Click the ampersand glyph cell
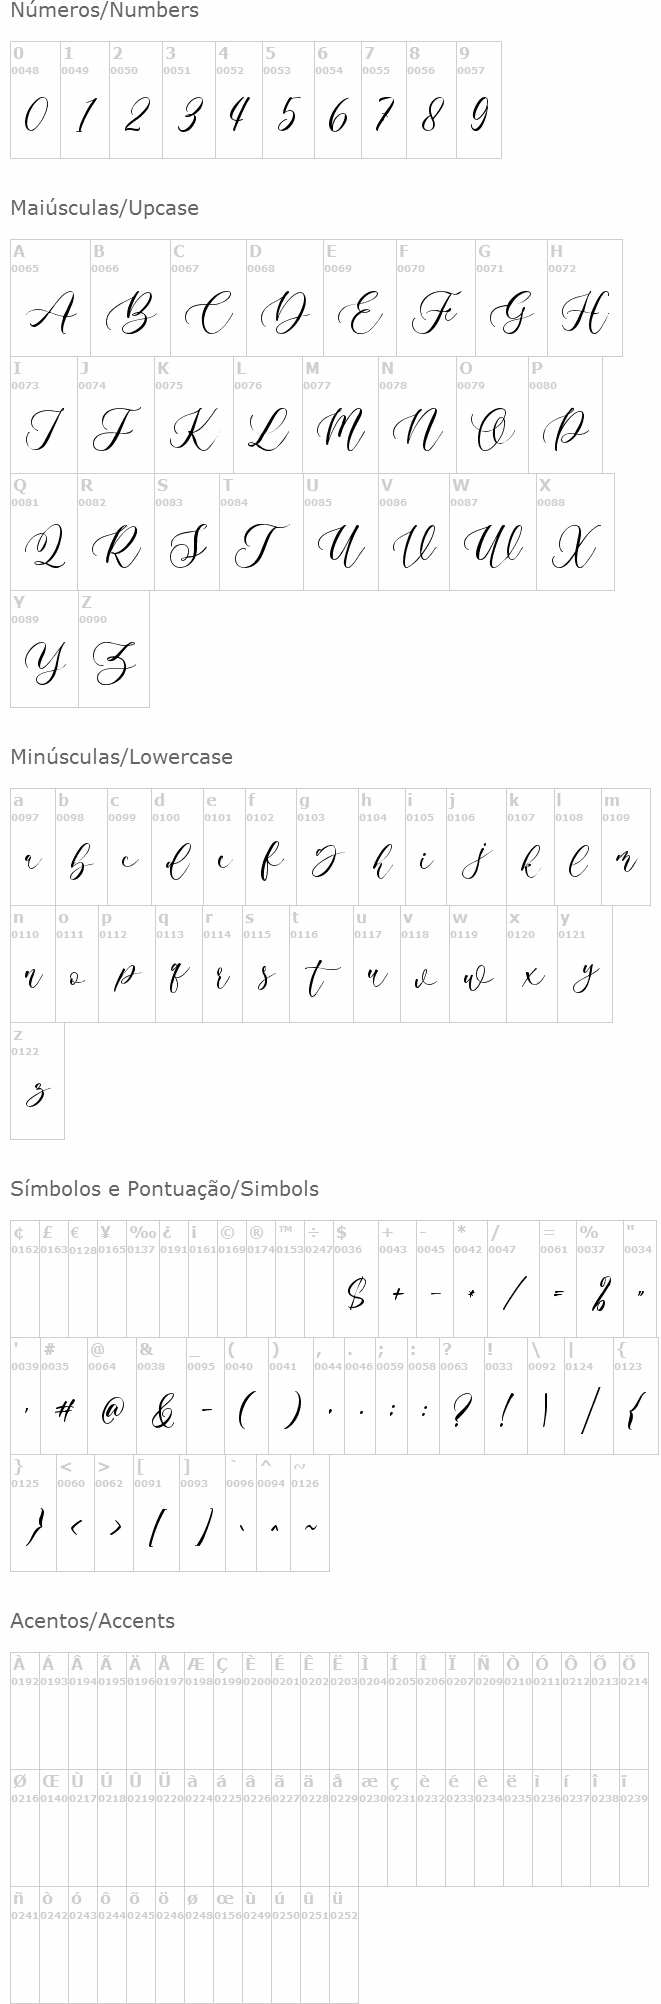Viewport: 661px width, 2004px height. [161, 1396]
